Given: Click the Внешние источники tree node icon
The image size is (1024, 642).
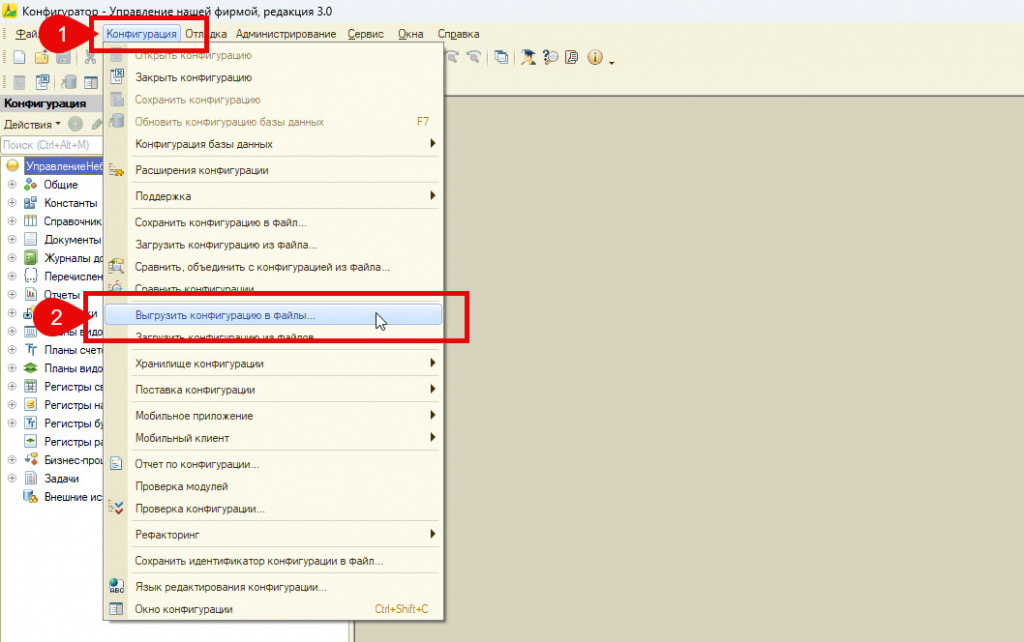Looking at the screenshot, I should click(x=30, y=496).
